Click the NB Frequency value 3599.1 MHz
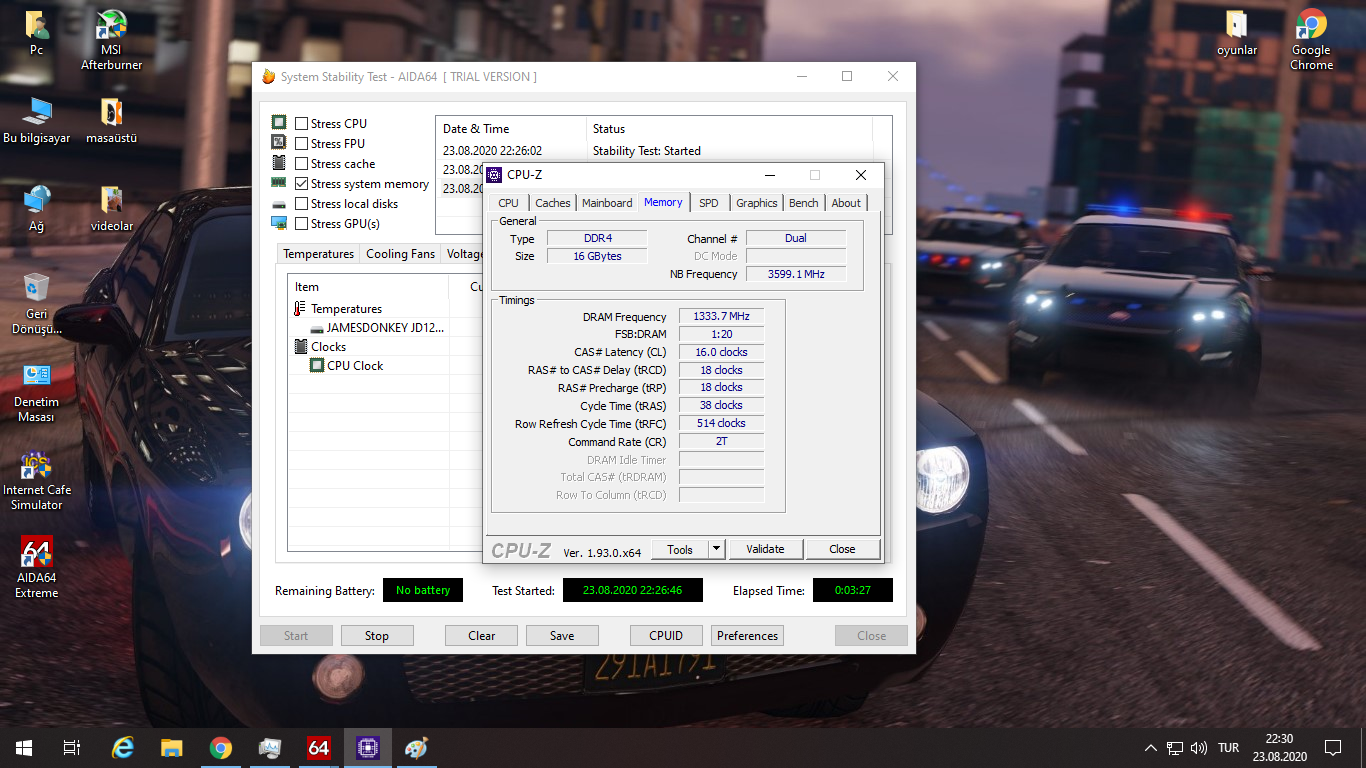The height and width of the screenshot is (768, 1366). [796, 274]
